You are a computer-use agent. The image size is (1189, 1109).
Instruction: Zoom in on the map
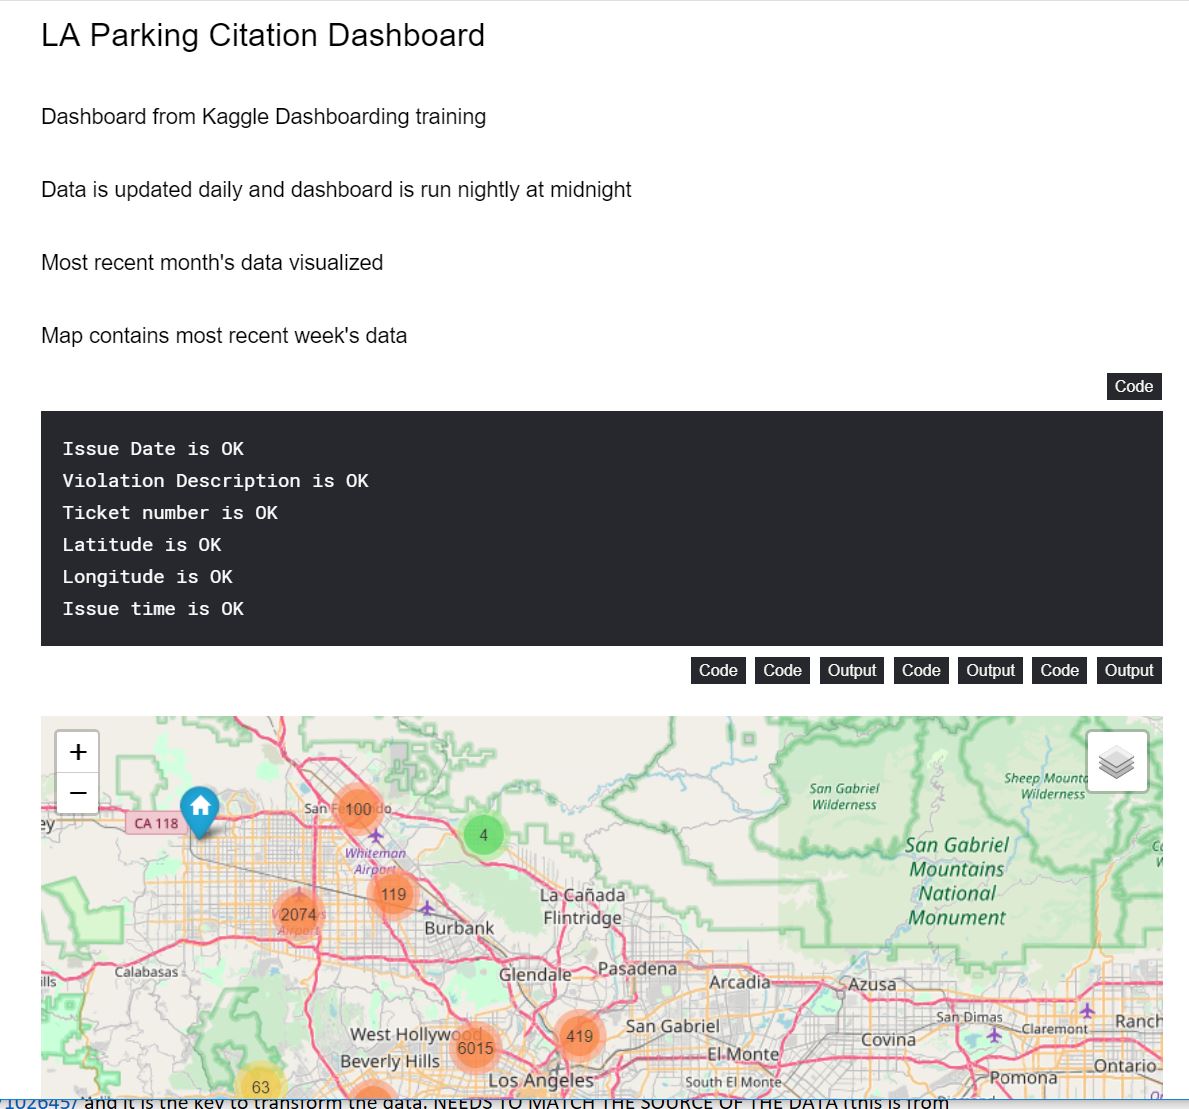tap(78, 752)
